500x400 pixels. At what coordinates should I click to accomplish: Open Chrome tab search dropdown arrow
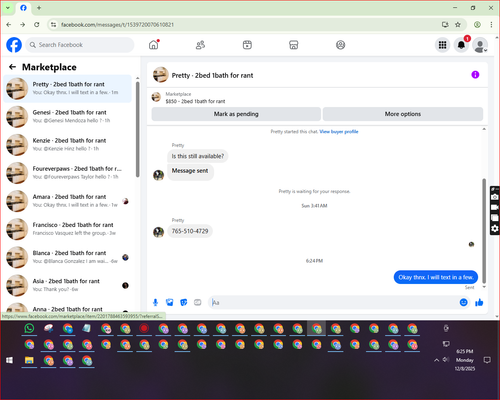(8, 7)
